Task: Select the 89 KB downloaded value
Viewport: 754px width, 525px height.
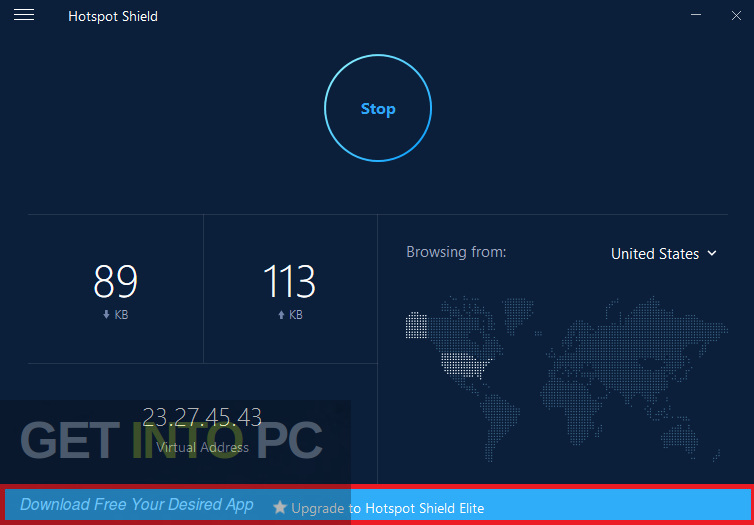Action: (115, 282)
